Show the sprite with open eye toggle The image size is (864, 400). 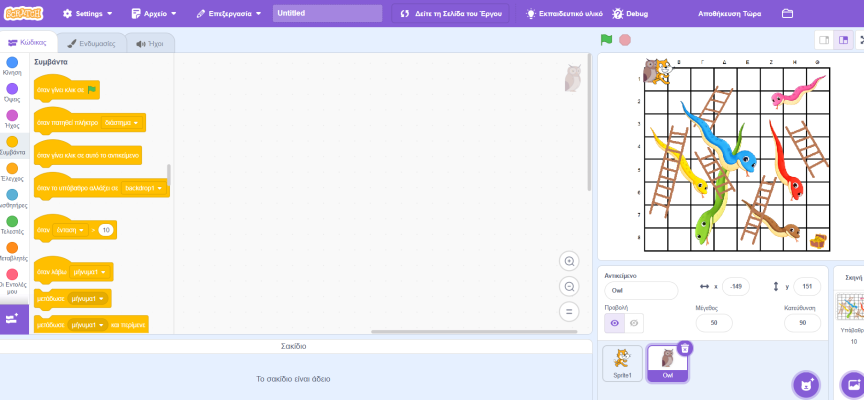pyautogui.click(x=615, y=323)
